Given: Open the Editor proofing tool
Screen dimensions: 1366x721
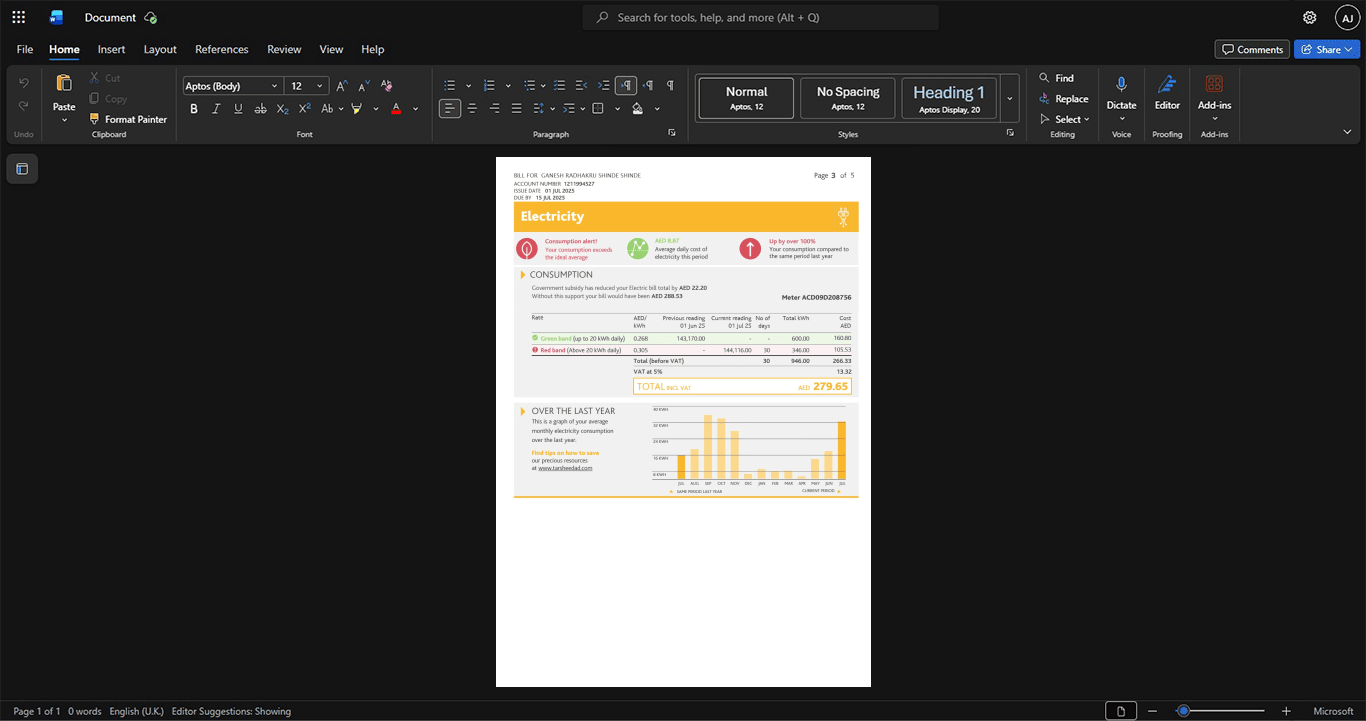Looking at the screenshot, I should coord(1167,84).
